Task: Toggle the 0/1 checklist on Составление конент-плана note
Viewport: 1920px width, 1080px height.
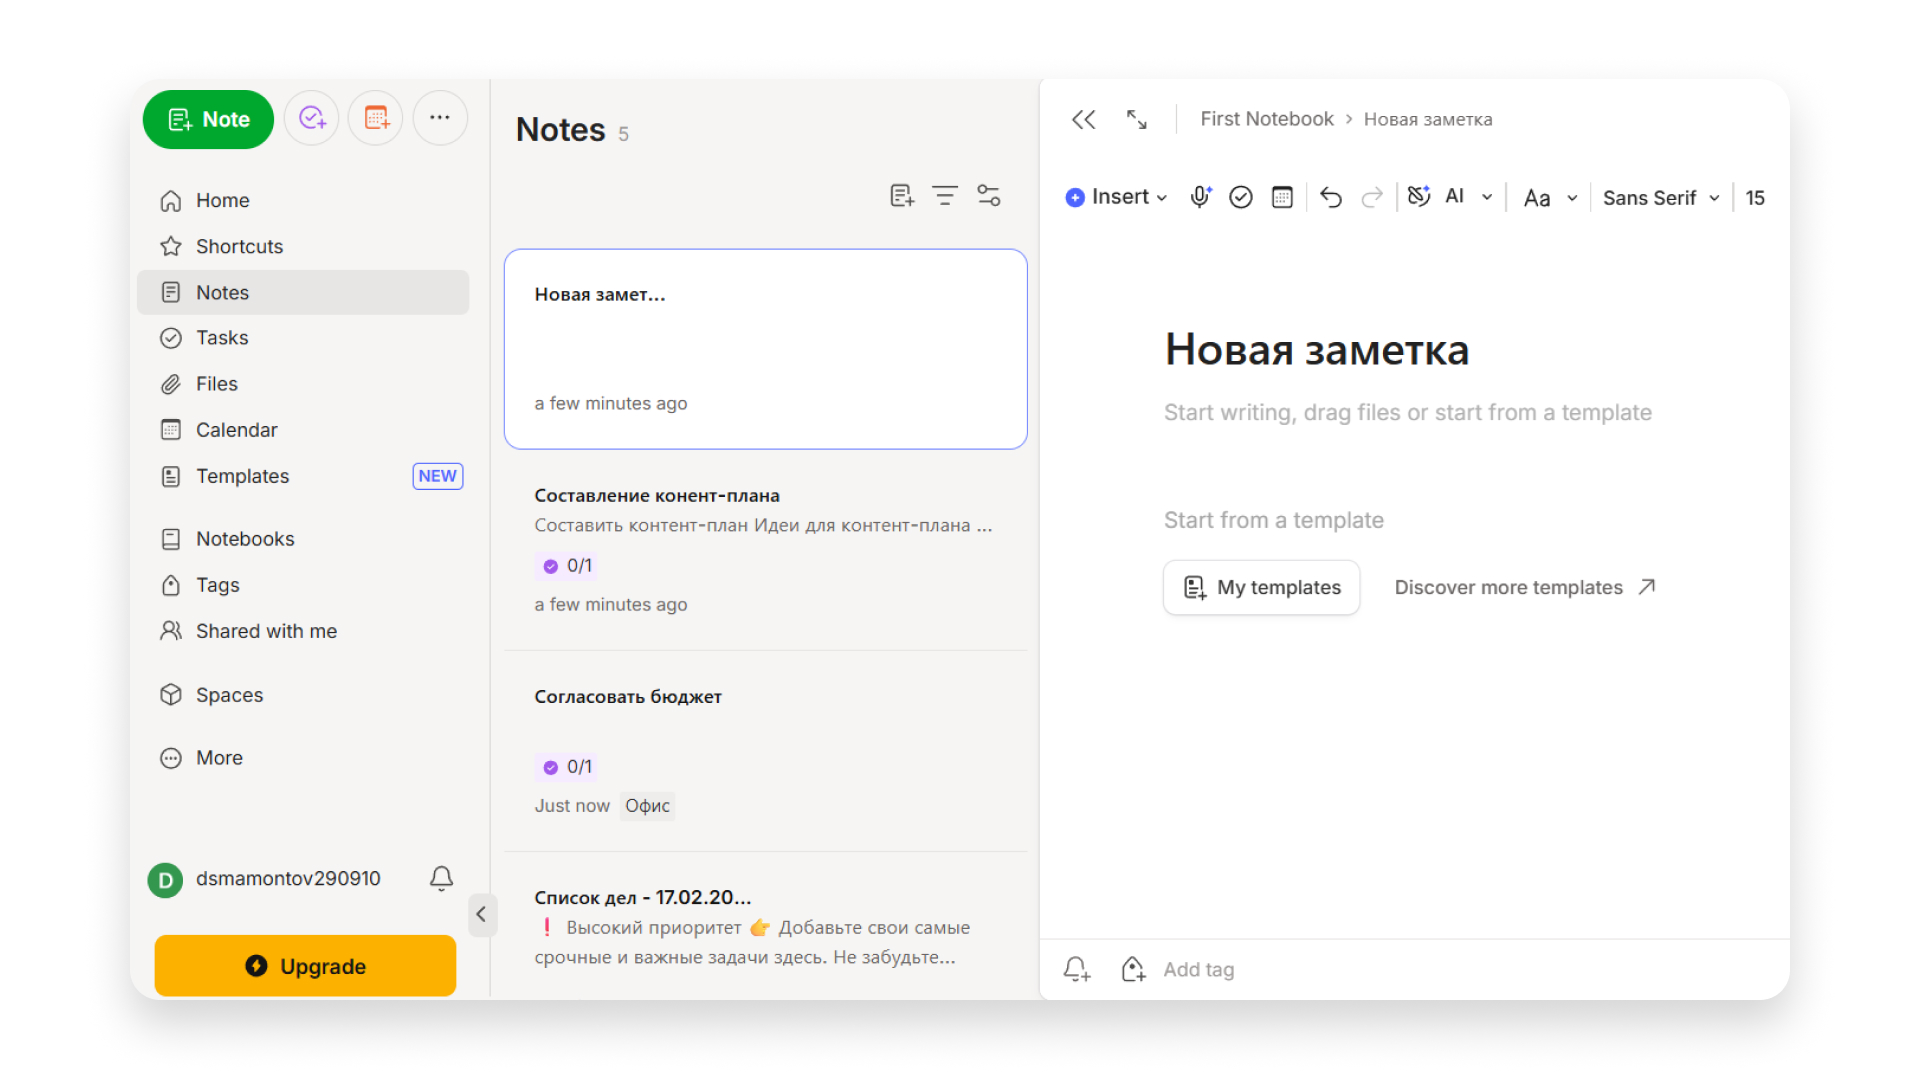Action: [566, 565]
